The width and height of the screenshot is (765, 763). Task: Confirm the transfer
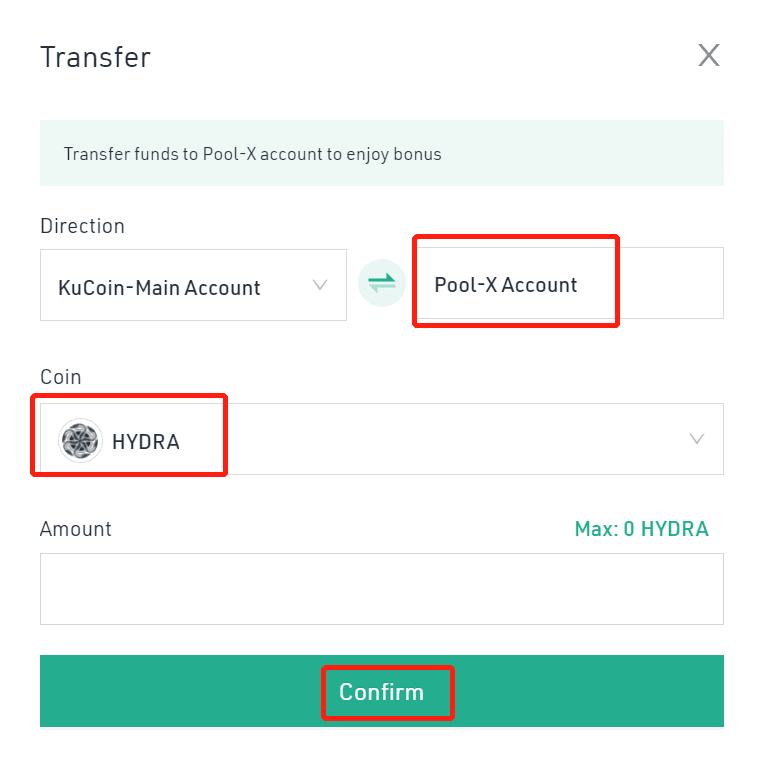tap(382, 691)
